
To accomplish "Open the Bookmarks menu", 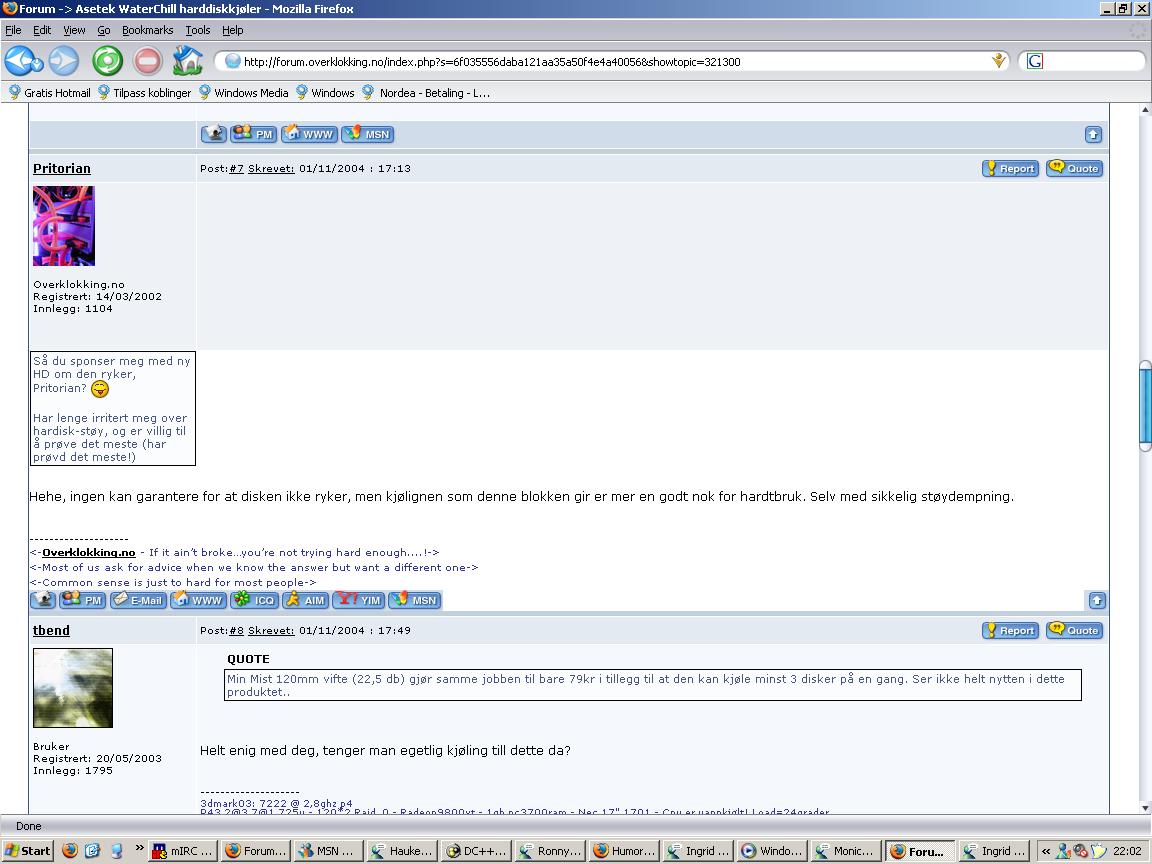I will click(x=148, y=30).
